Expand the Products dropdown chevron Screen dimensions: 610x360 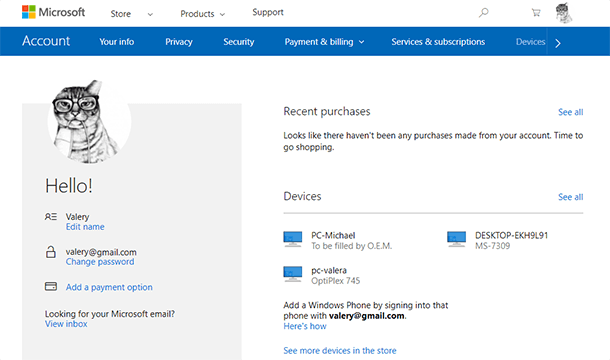(223, 14)
